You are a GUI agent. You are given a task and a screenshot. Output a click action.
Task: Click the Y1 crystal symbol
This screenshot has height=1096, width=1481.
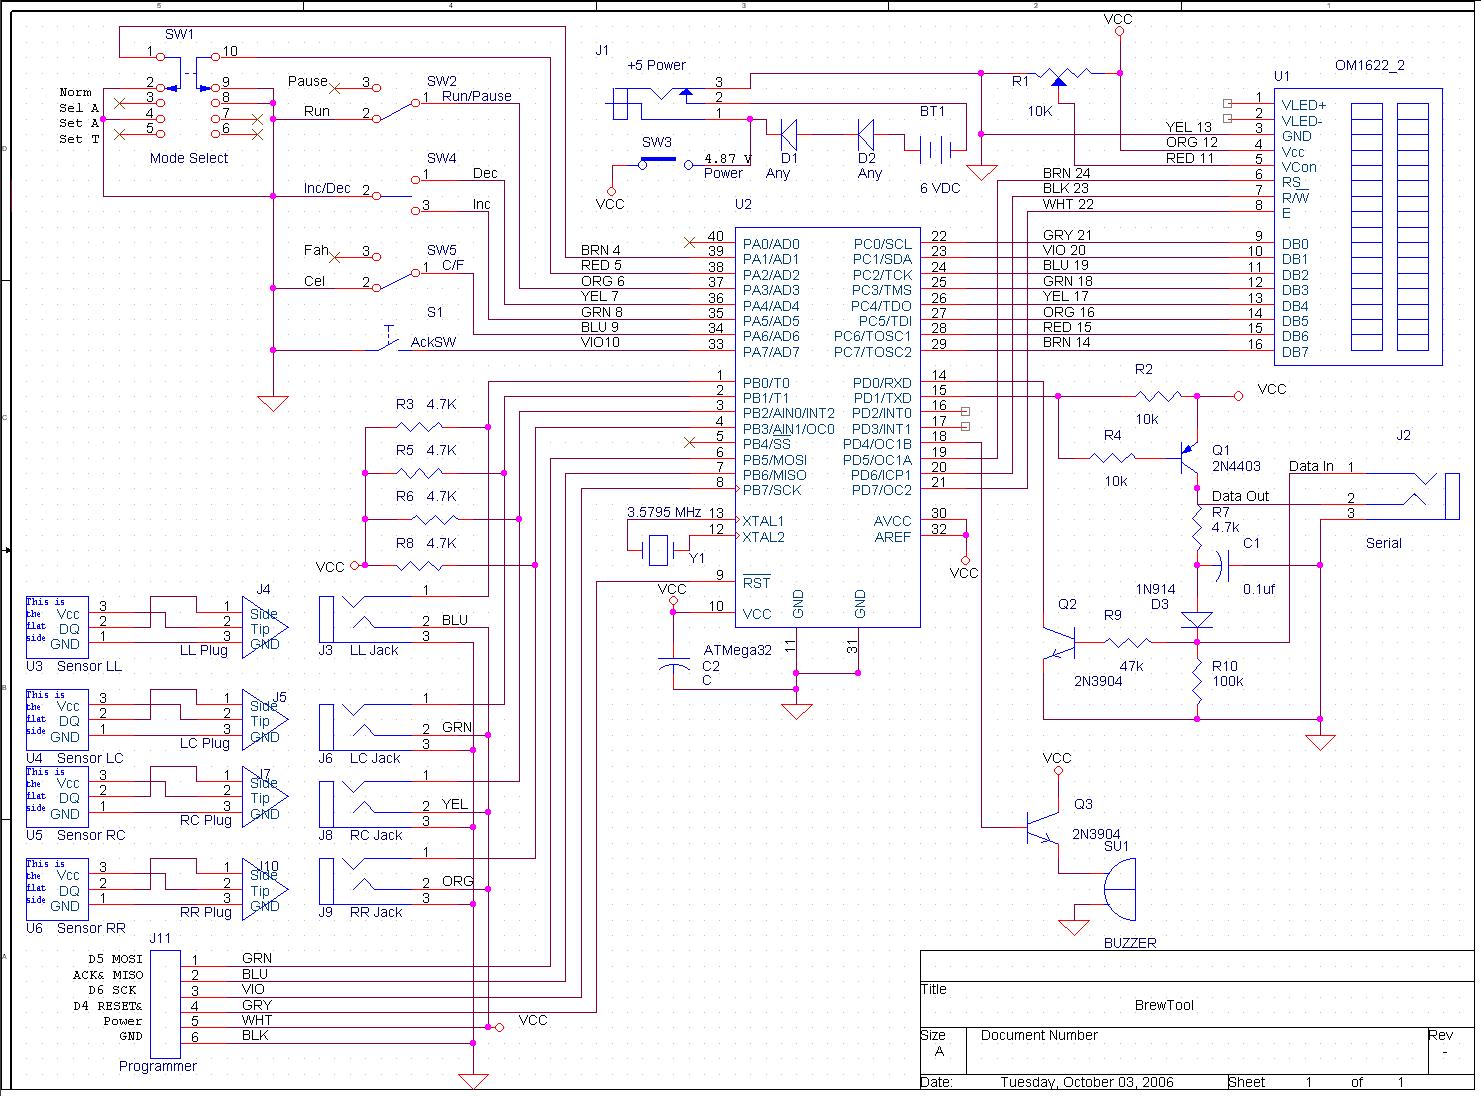(657, 548)
